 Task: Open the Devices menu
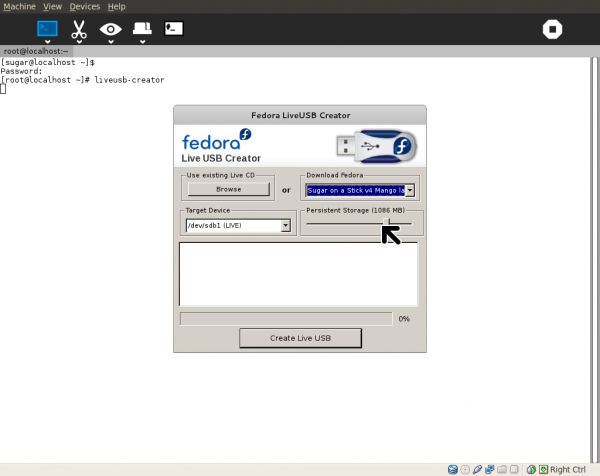click(84, 6)
